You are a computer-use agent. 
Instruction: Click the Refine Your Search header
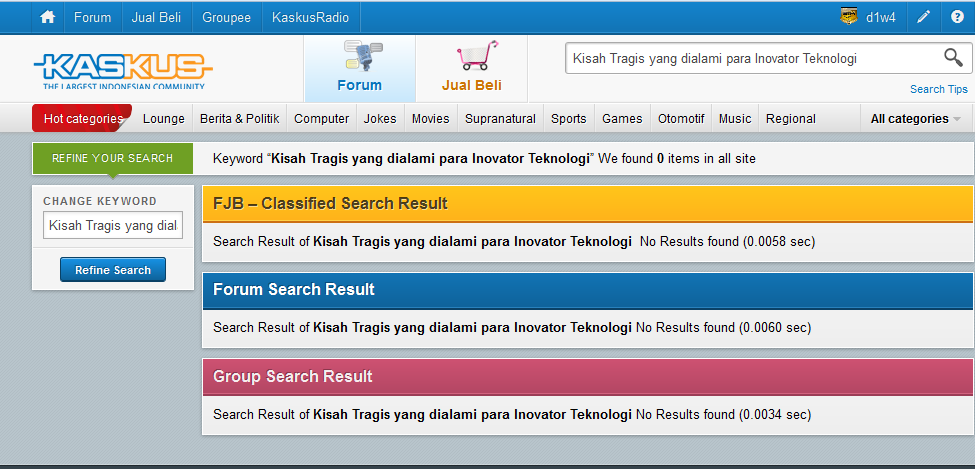[113, 158]
